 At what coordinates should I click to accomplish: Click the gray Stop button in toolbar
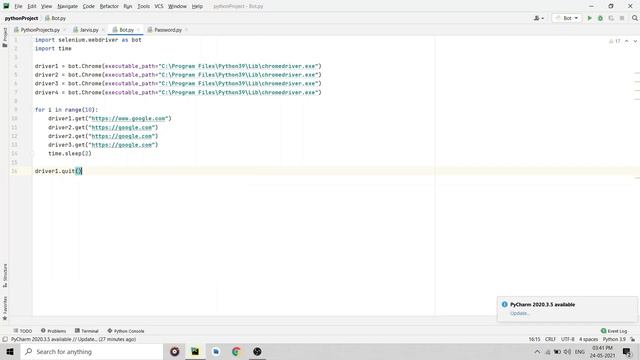click(x=622, y=18)
